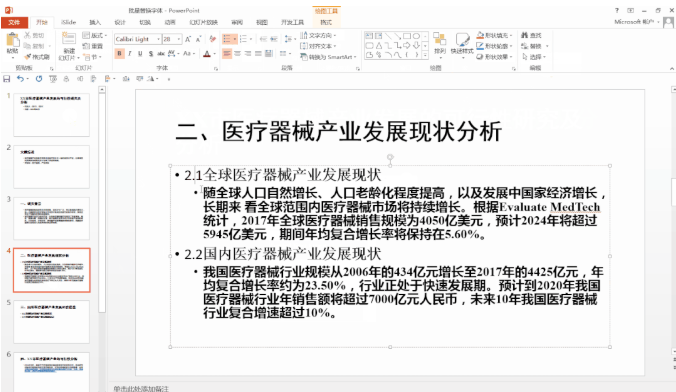Click Convert to SmartArt icon
The image size is (676, 392).
(304, 57)
